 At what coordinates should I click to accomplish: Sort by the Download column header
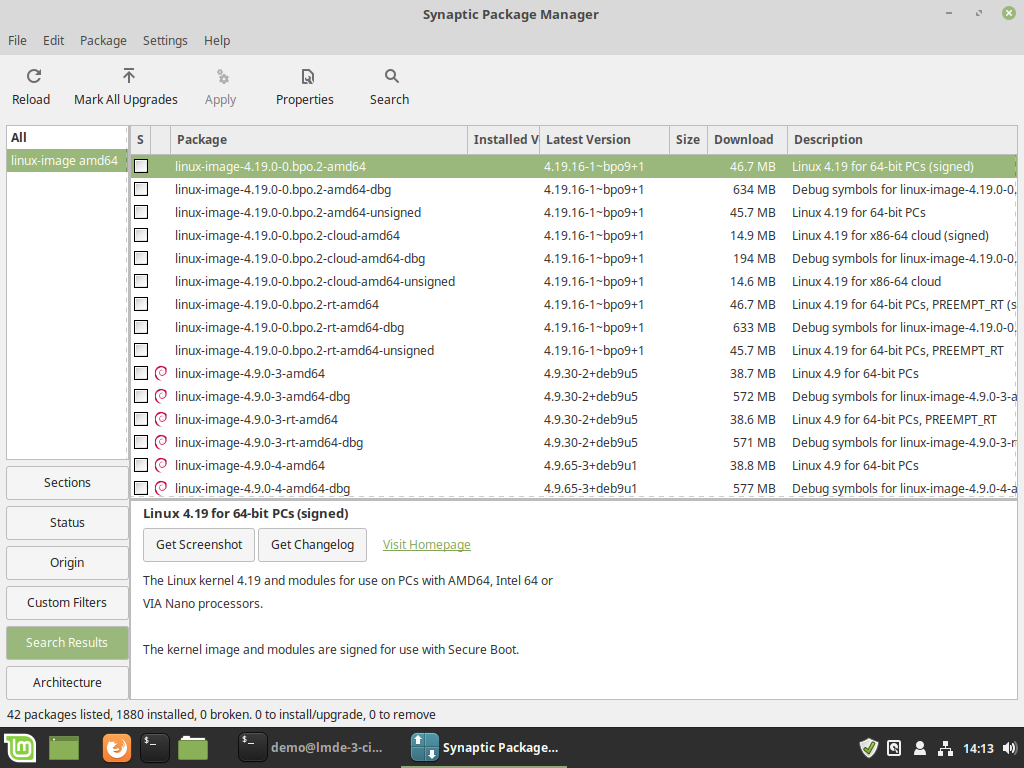[747, 140]
